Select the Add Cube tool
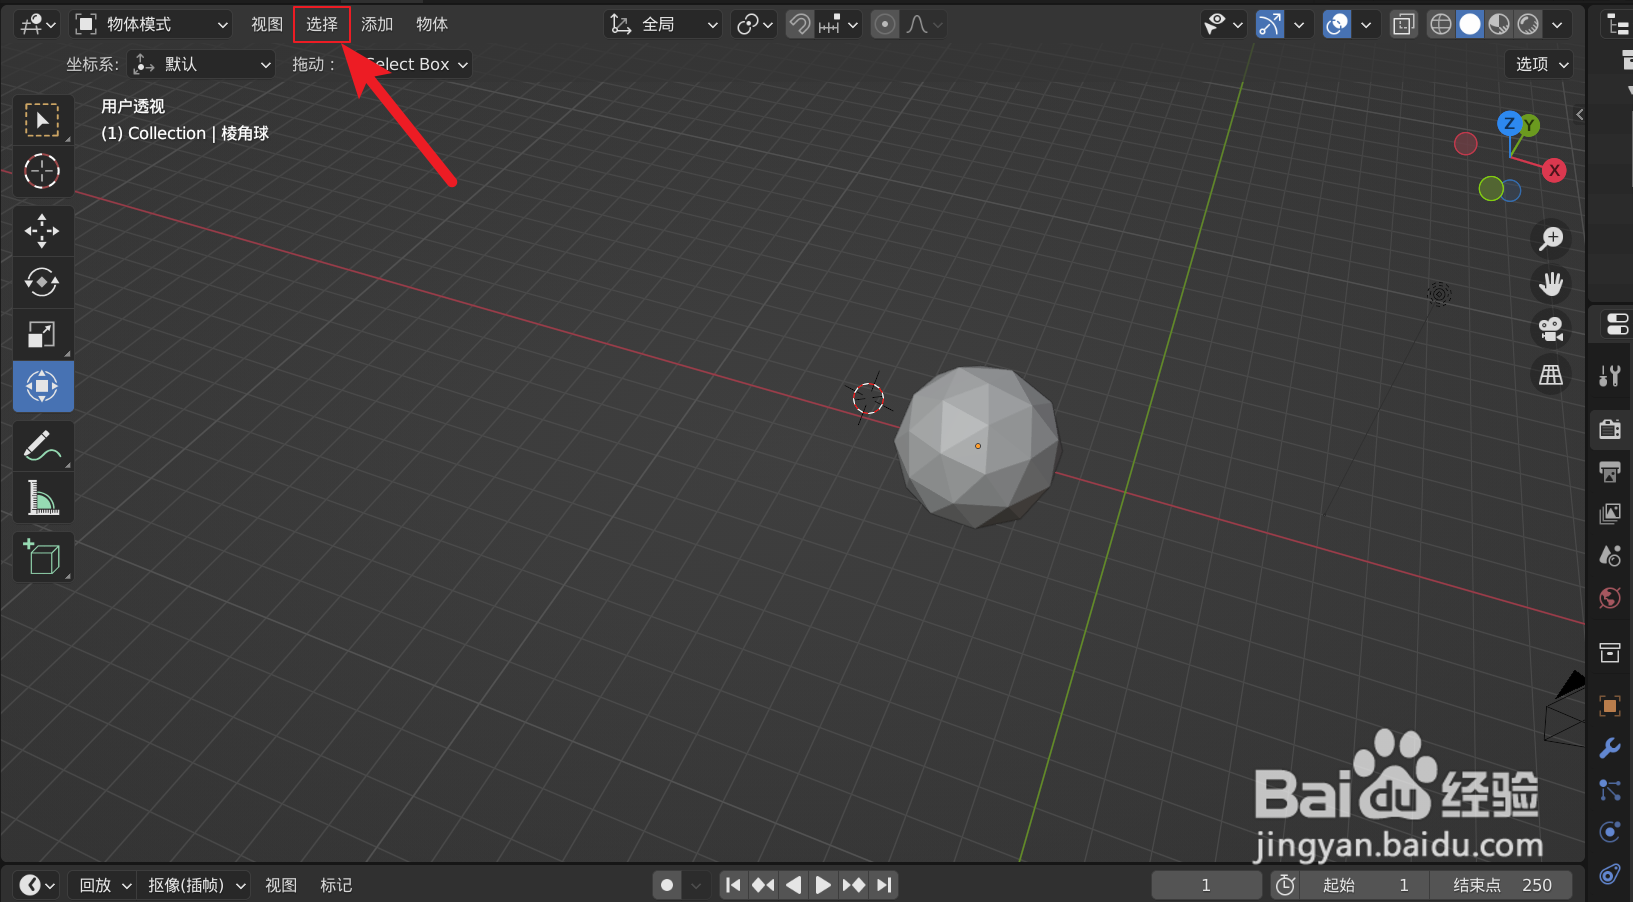1633x902 pixels. 42,556
